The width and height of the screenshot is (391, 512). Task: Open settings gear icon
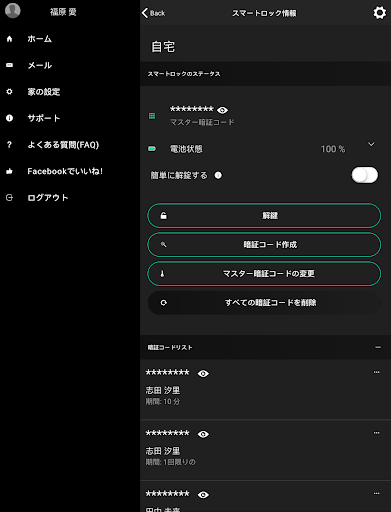click(x=379, y=13)
